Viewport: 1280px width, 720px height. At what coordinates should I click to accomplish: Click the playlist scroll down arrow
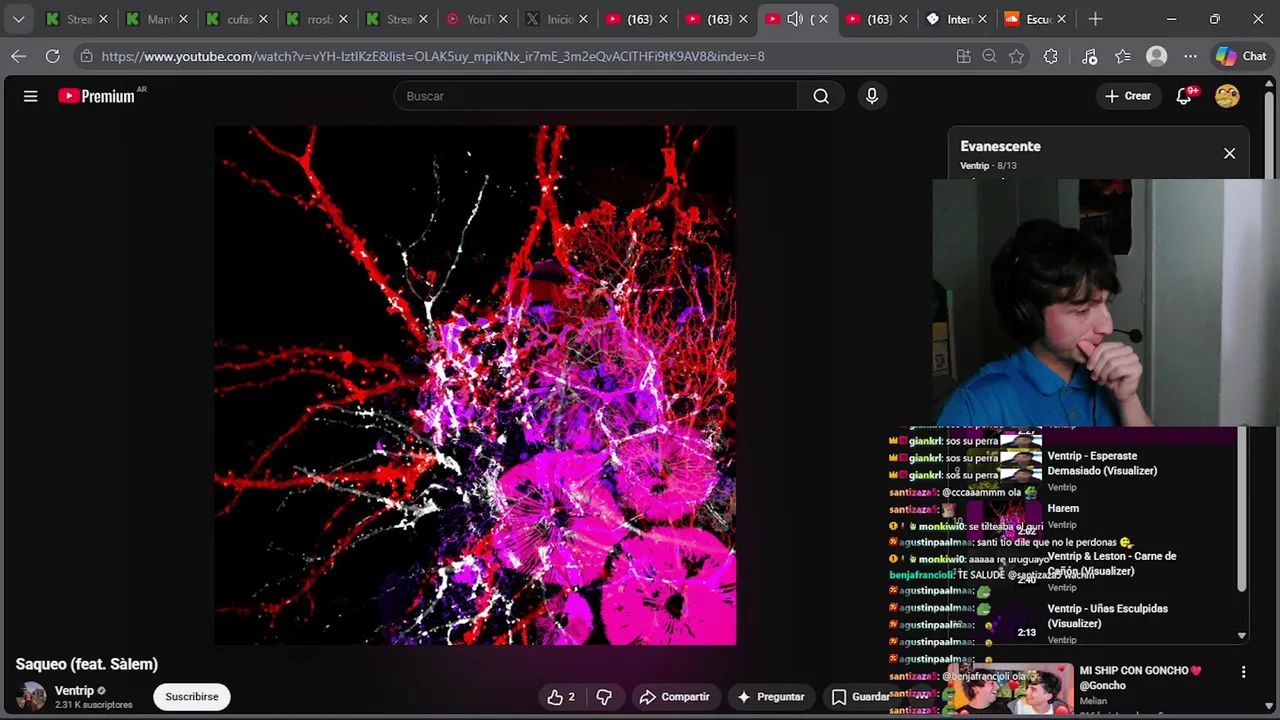[x=1242, y=635]
